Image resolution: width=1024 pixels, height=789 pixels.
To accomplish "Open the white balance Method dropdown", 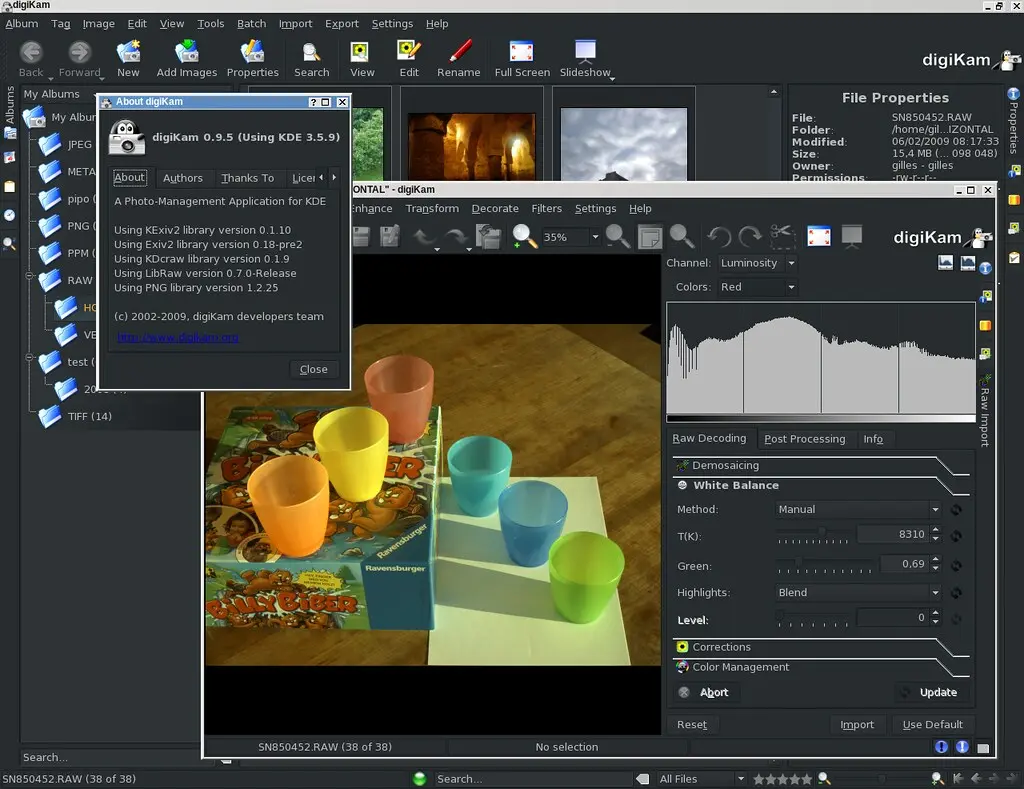I will [x=855, y=509].
